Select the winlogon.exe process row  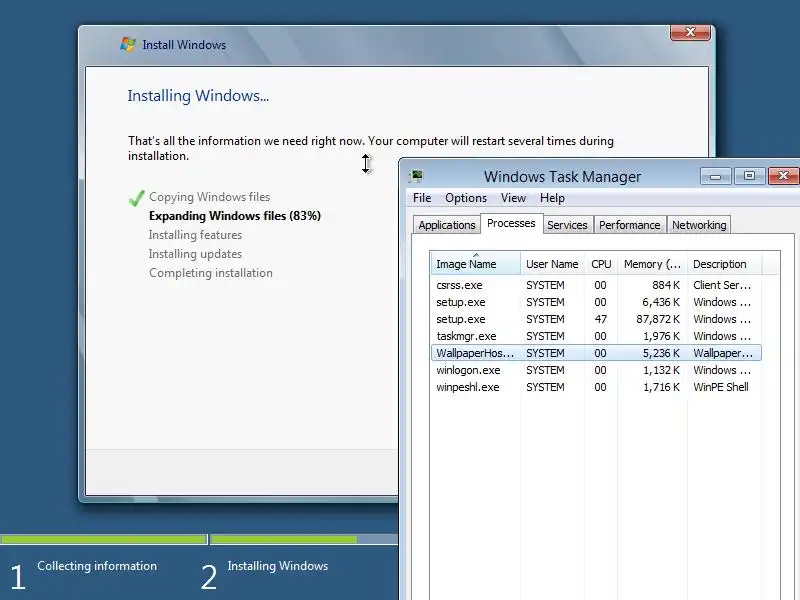click(x=596, y=370)
